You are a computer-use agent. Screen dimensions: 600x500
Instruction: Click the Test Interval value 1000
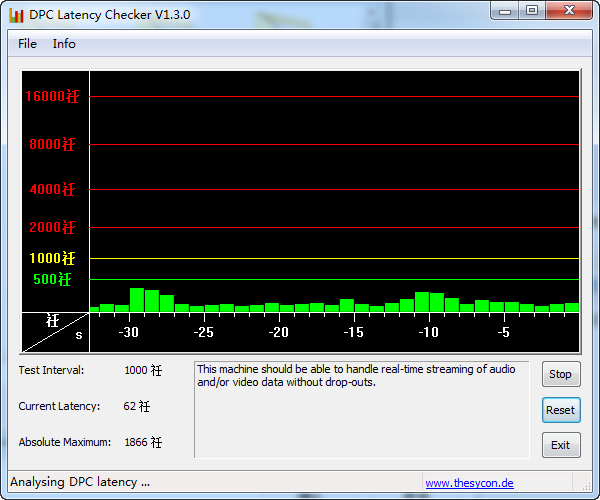pyautogui.click(x=143, y=370)
